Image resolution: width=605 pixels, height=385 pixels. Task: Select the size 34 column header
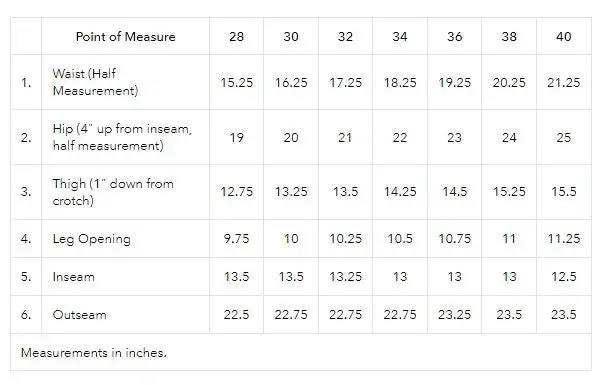[x=400, y=37]
